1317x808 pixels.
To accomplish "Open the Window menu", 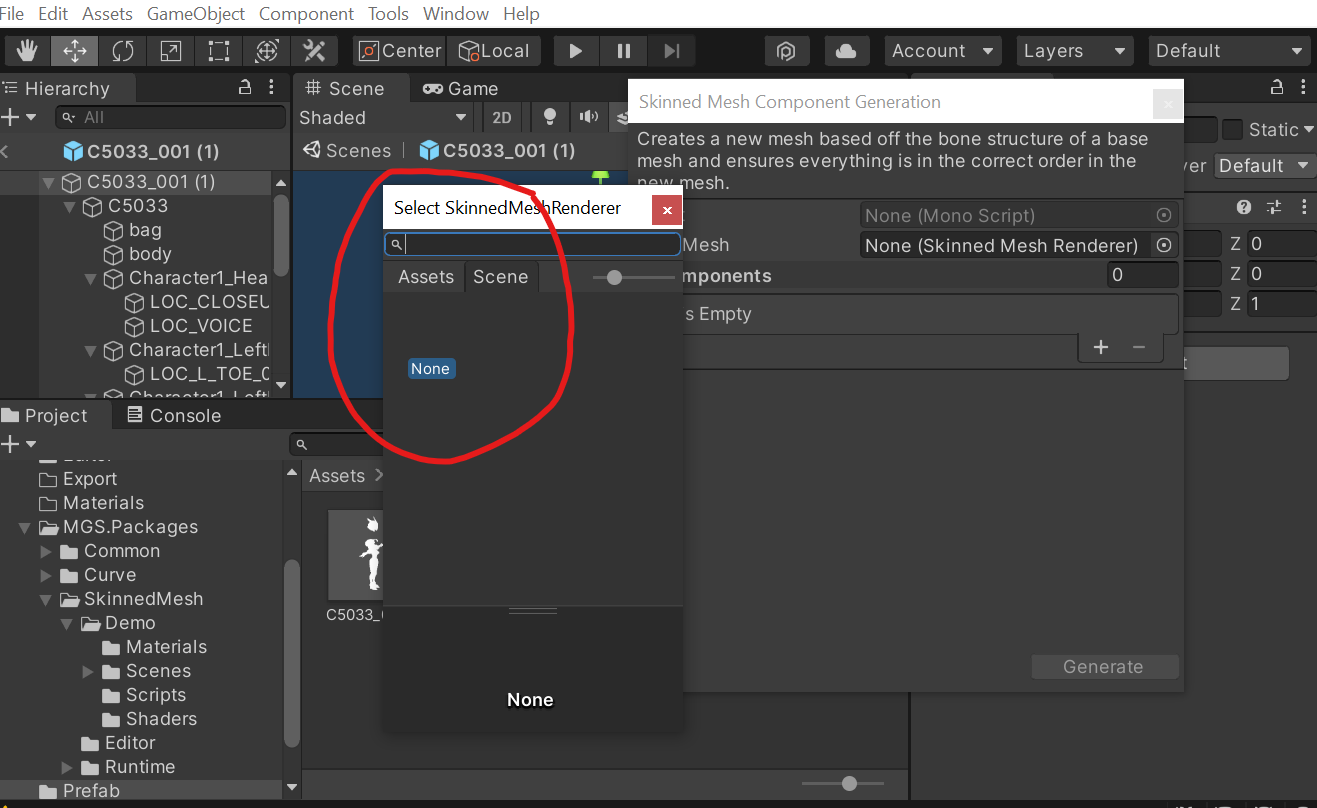I will click(x=456, y=14).
